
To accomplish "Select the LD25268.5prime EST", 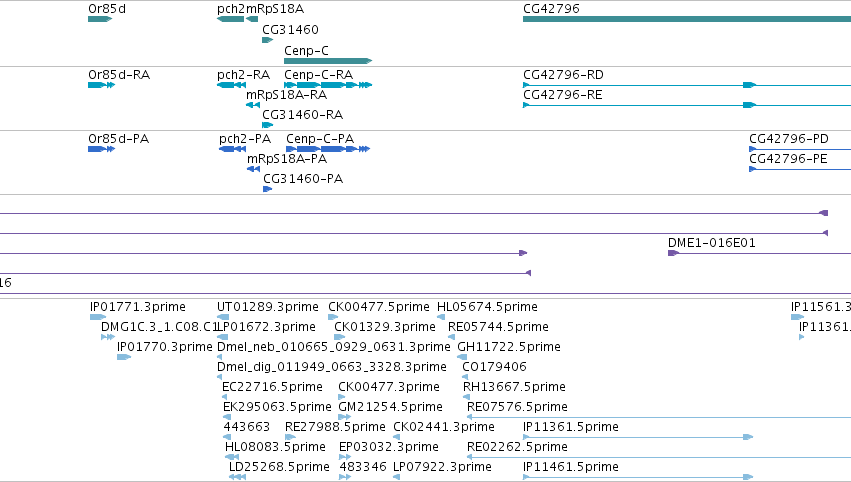I will click(x=237, y=477).
